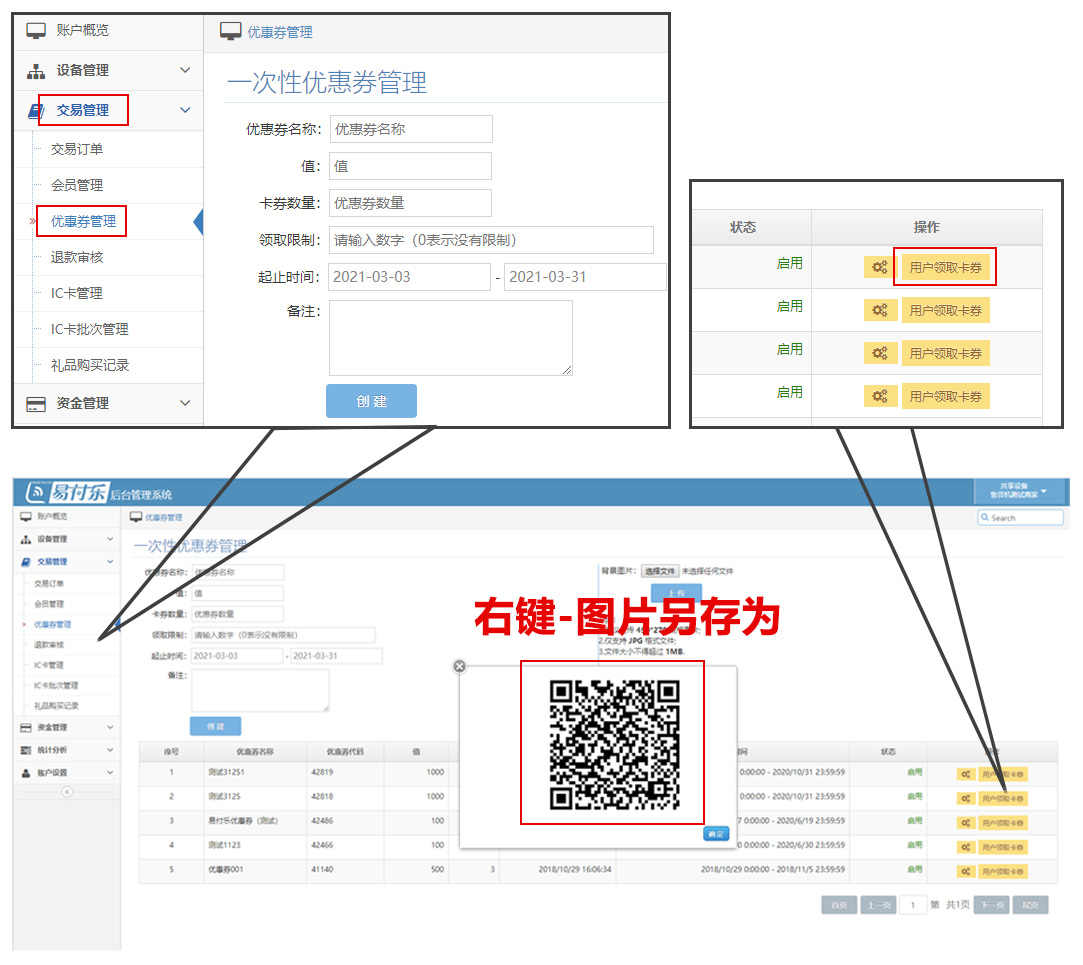The height and width of the screenshot is (965, 1083).
Task: Click 用户领取卡券 for row 测试1123
Action: [x=1002, y=847]
